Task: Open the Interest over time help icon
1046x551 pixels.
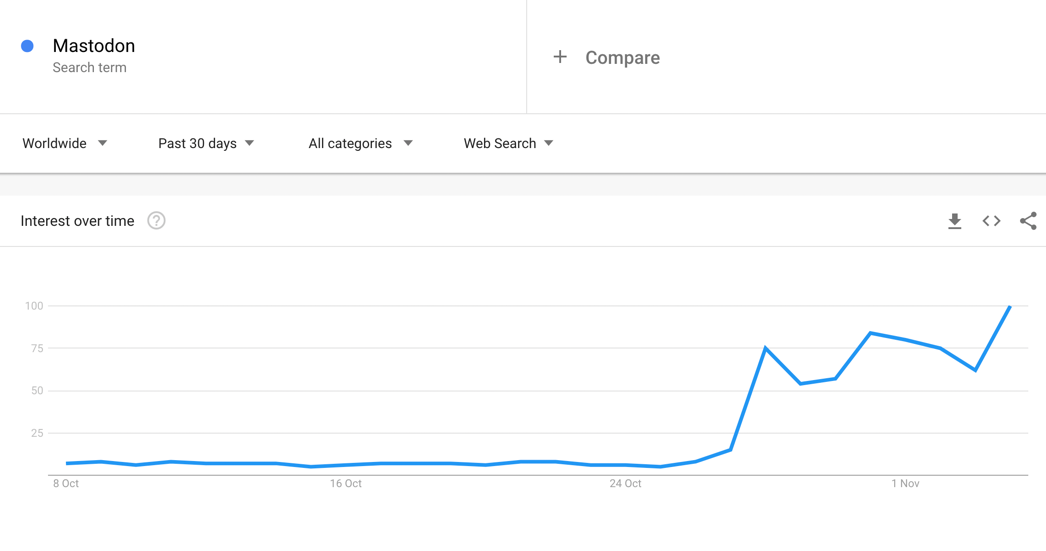Action: click(156, 221)
